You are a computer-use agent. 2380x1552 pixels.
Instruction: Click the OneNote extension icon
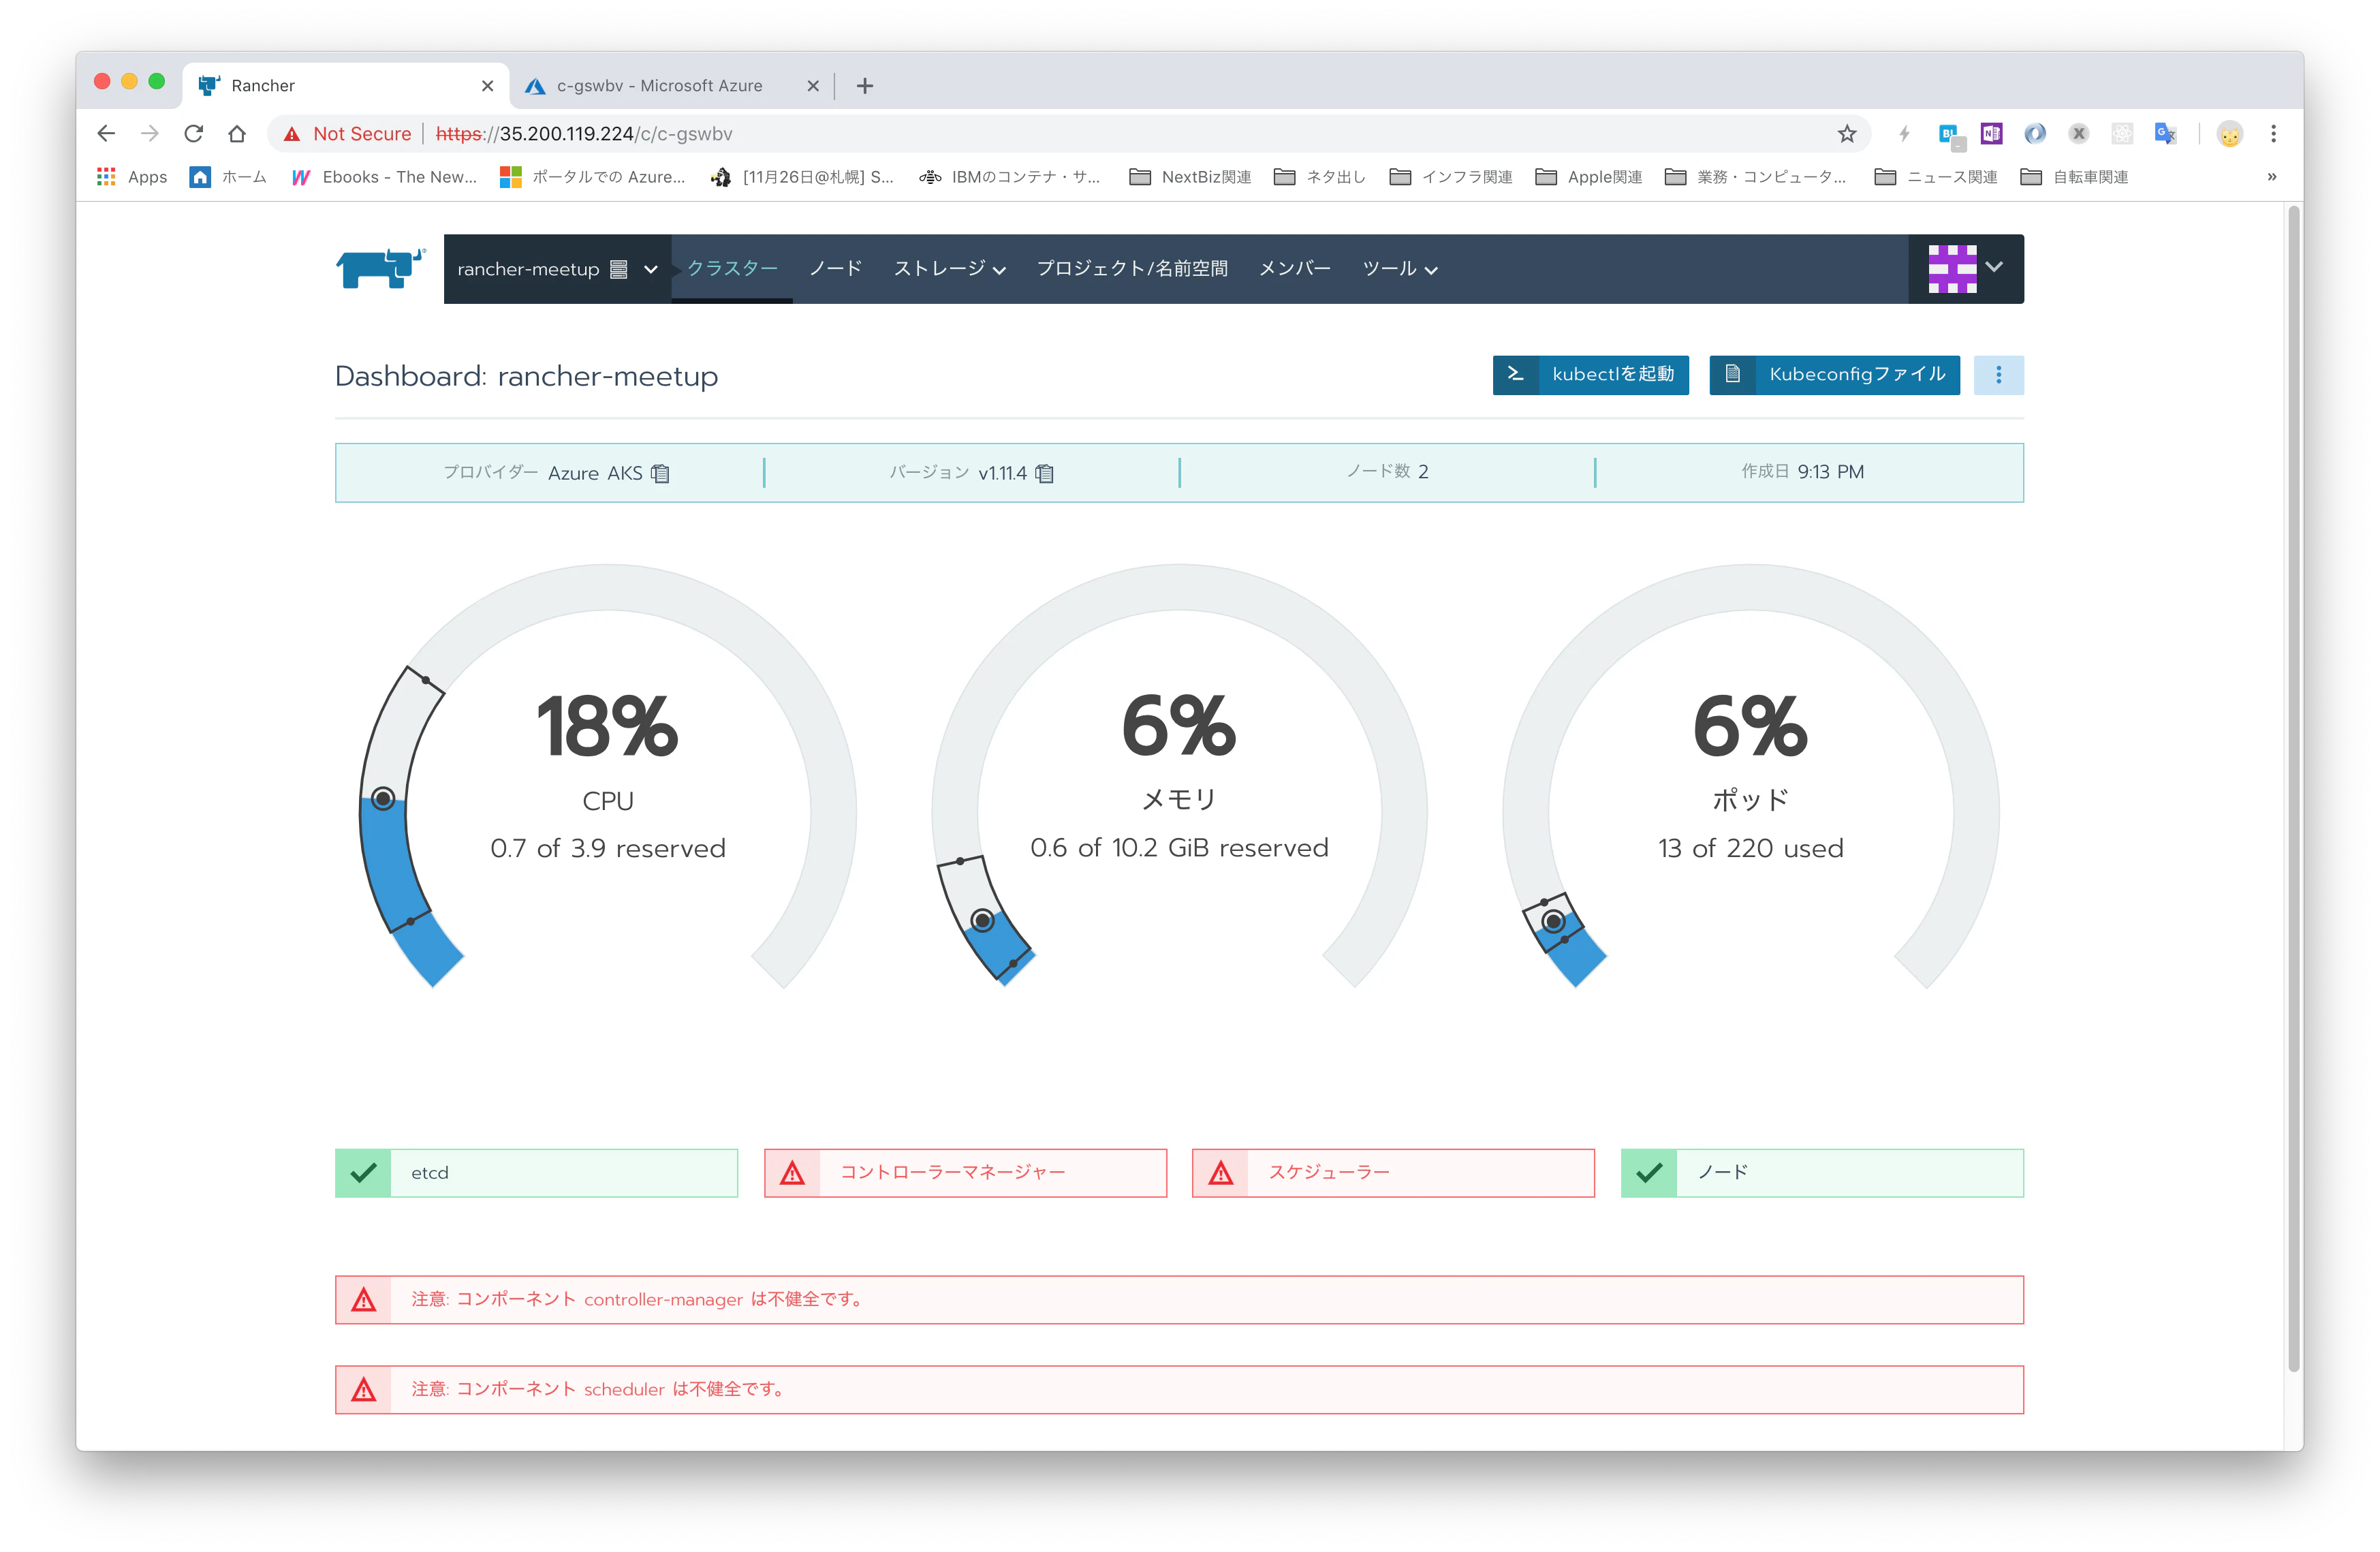click(1991, 133)
